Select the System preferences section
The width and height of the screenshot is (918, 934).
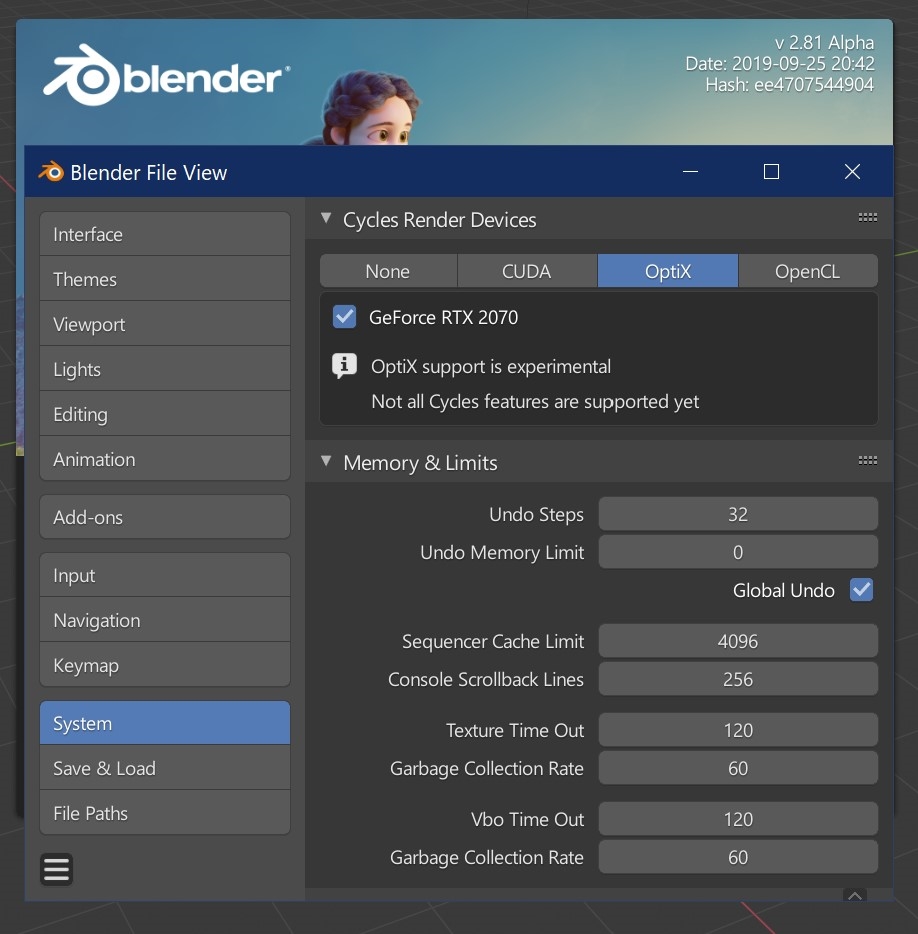point(165,723)
